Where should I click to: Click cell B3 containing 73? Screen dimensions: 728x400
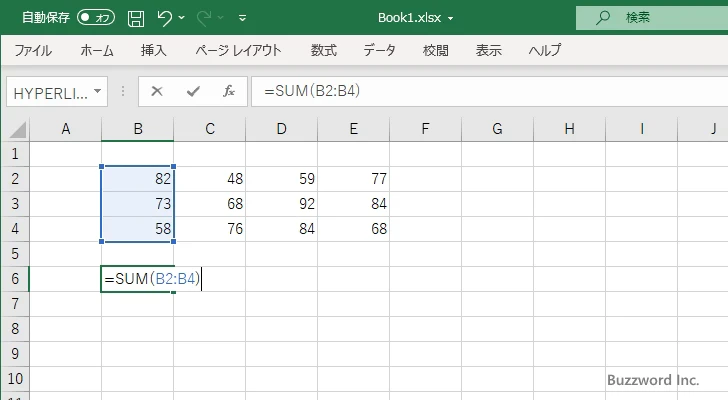pyautogui.click(x=138, y=204)
